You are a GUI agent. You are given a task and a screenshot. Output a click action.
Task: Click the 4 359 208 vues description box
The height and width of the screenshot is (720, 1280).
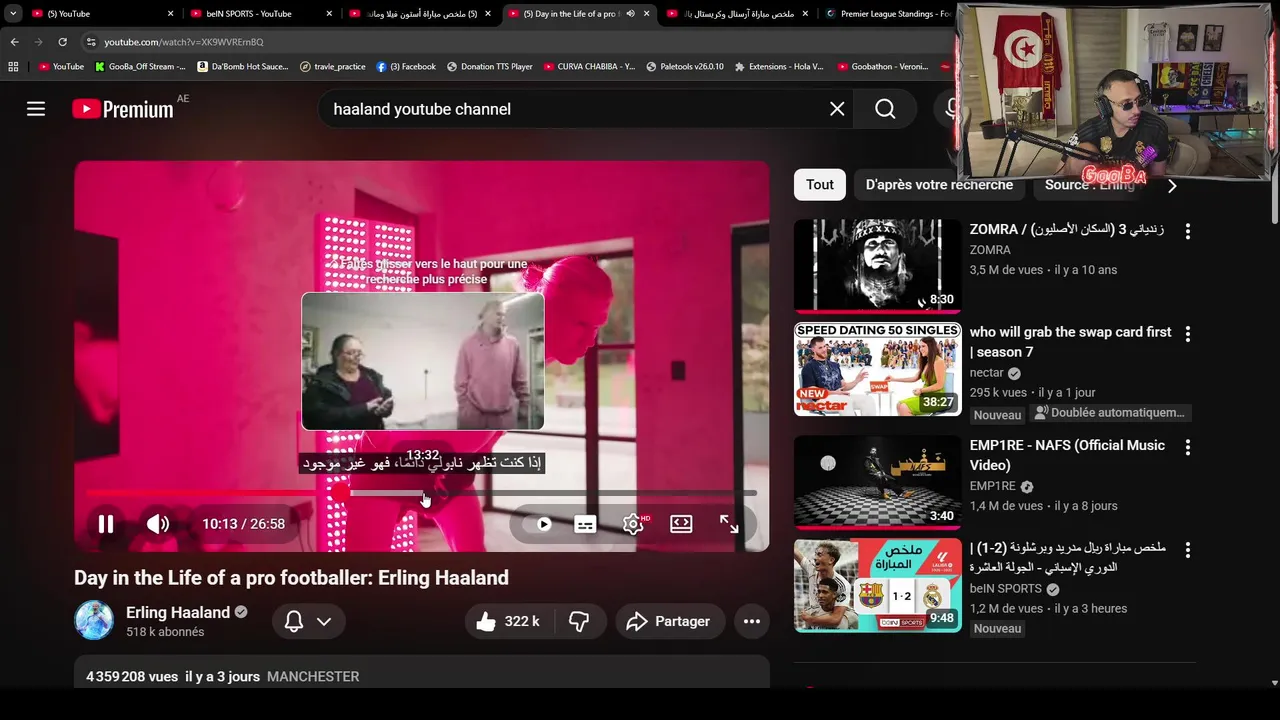coord(421,671)
